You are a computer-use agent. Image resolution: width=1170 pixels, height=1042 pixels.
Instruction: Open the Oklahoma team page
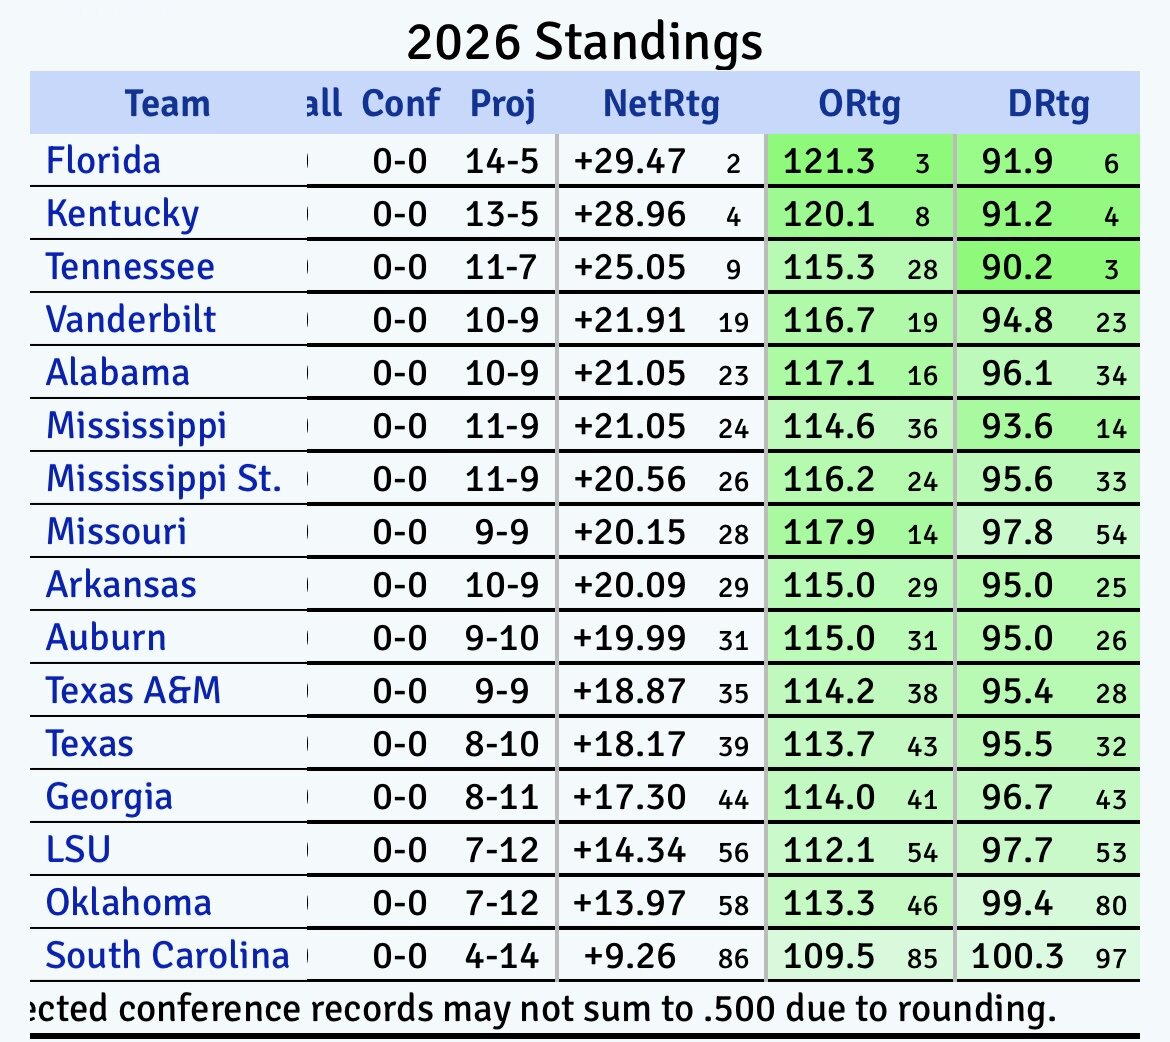(128, 903)
